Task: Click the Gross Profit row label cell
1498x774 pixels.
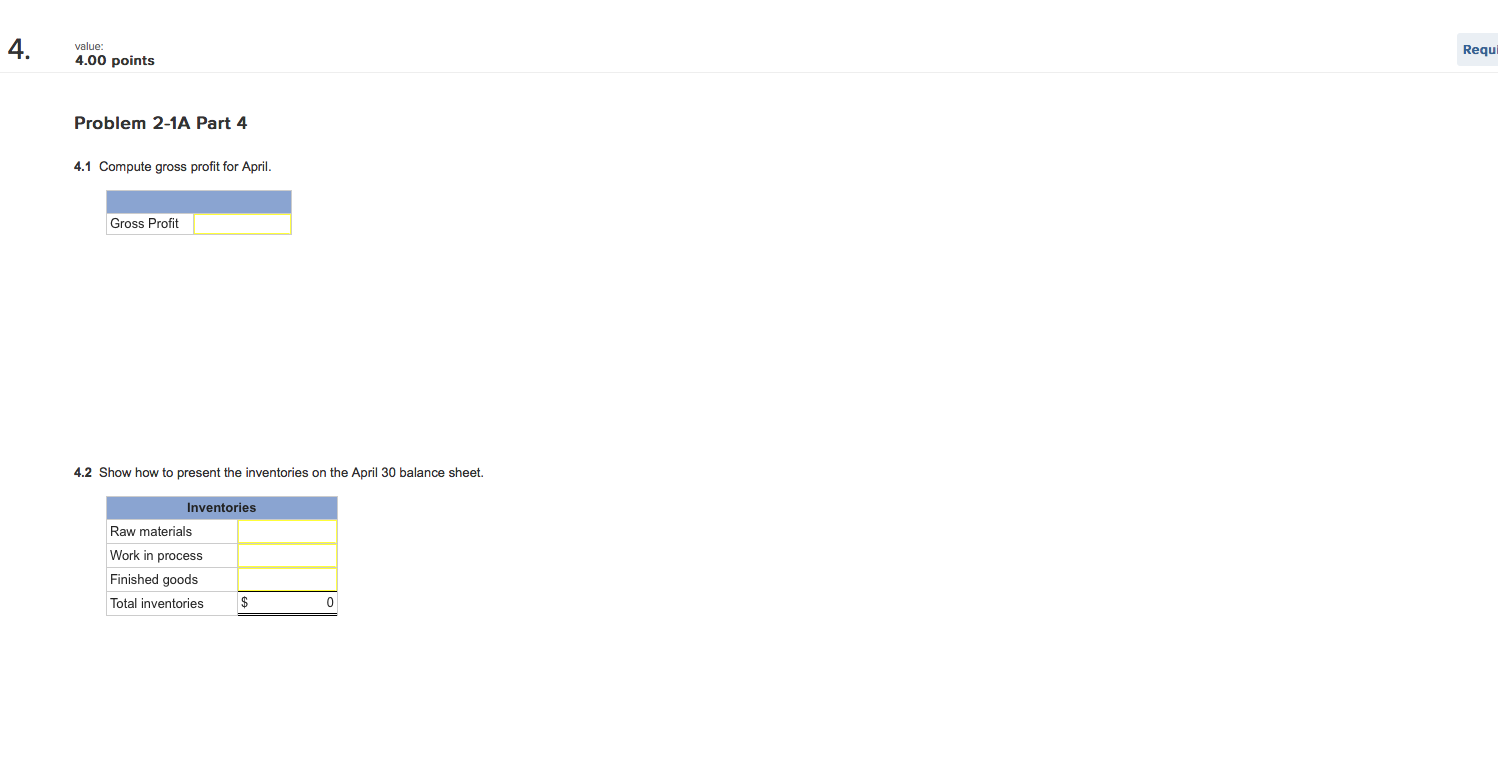Action: coord(150,224)
